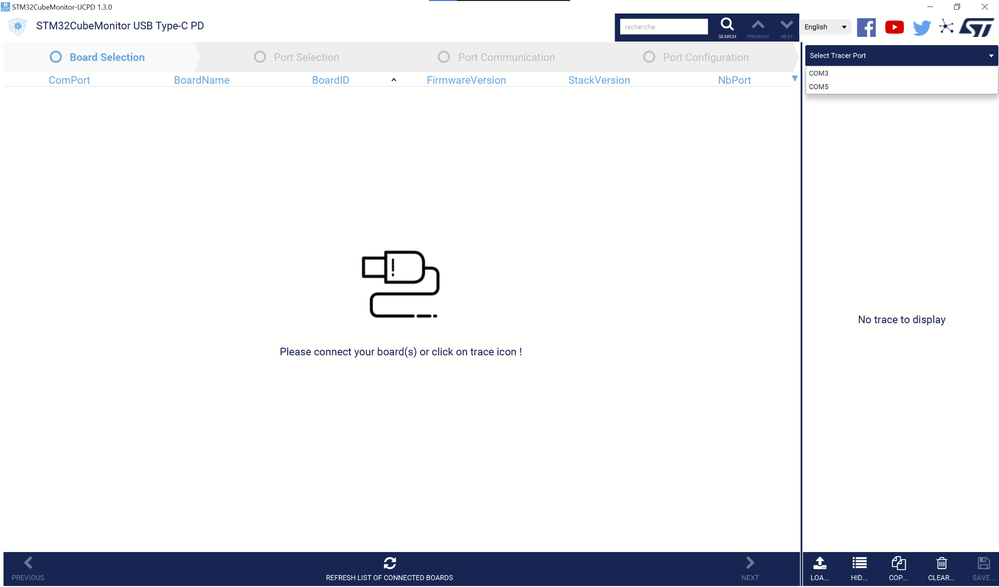Viewport: 999px width, 587px height.
Task: Click the ST logo
Action: click(977, 27)
